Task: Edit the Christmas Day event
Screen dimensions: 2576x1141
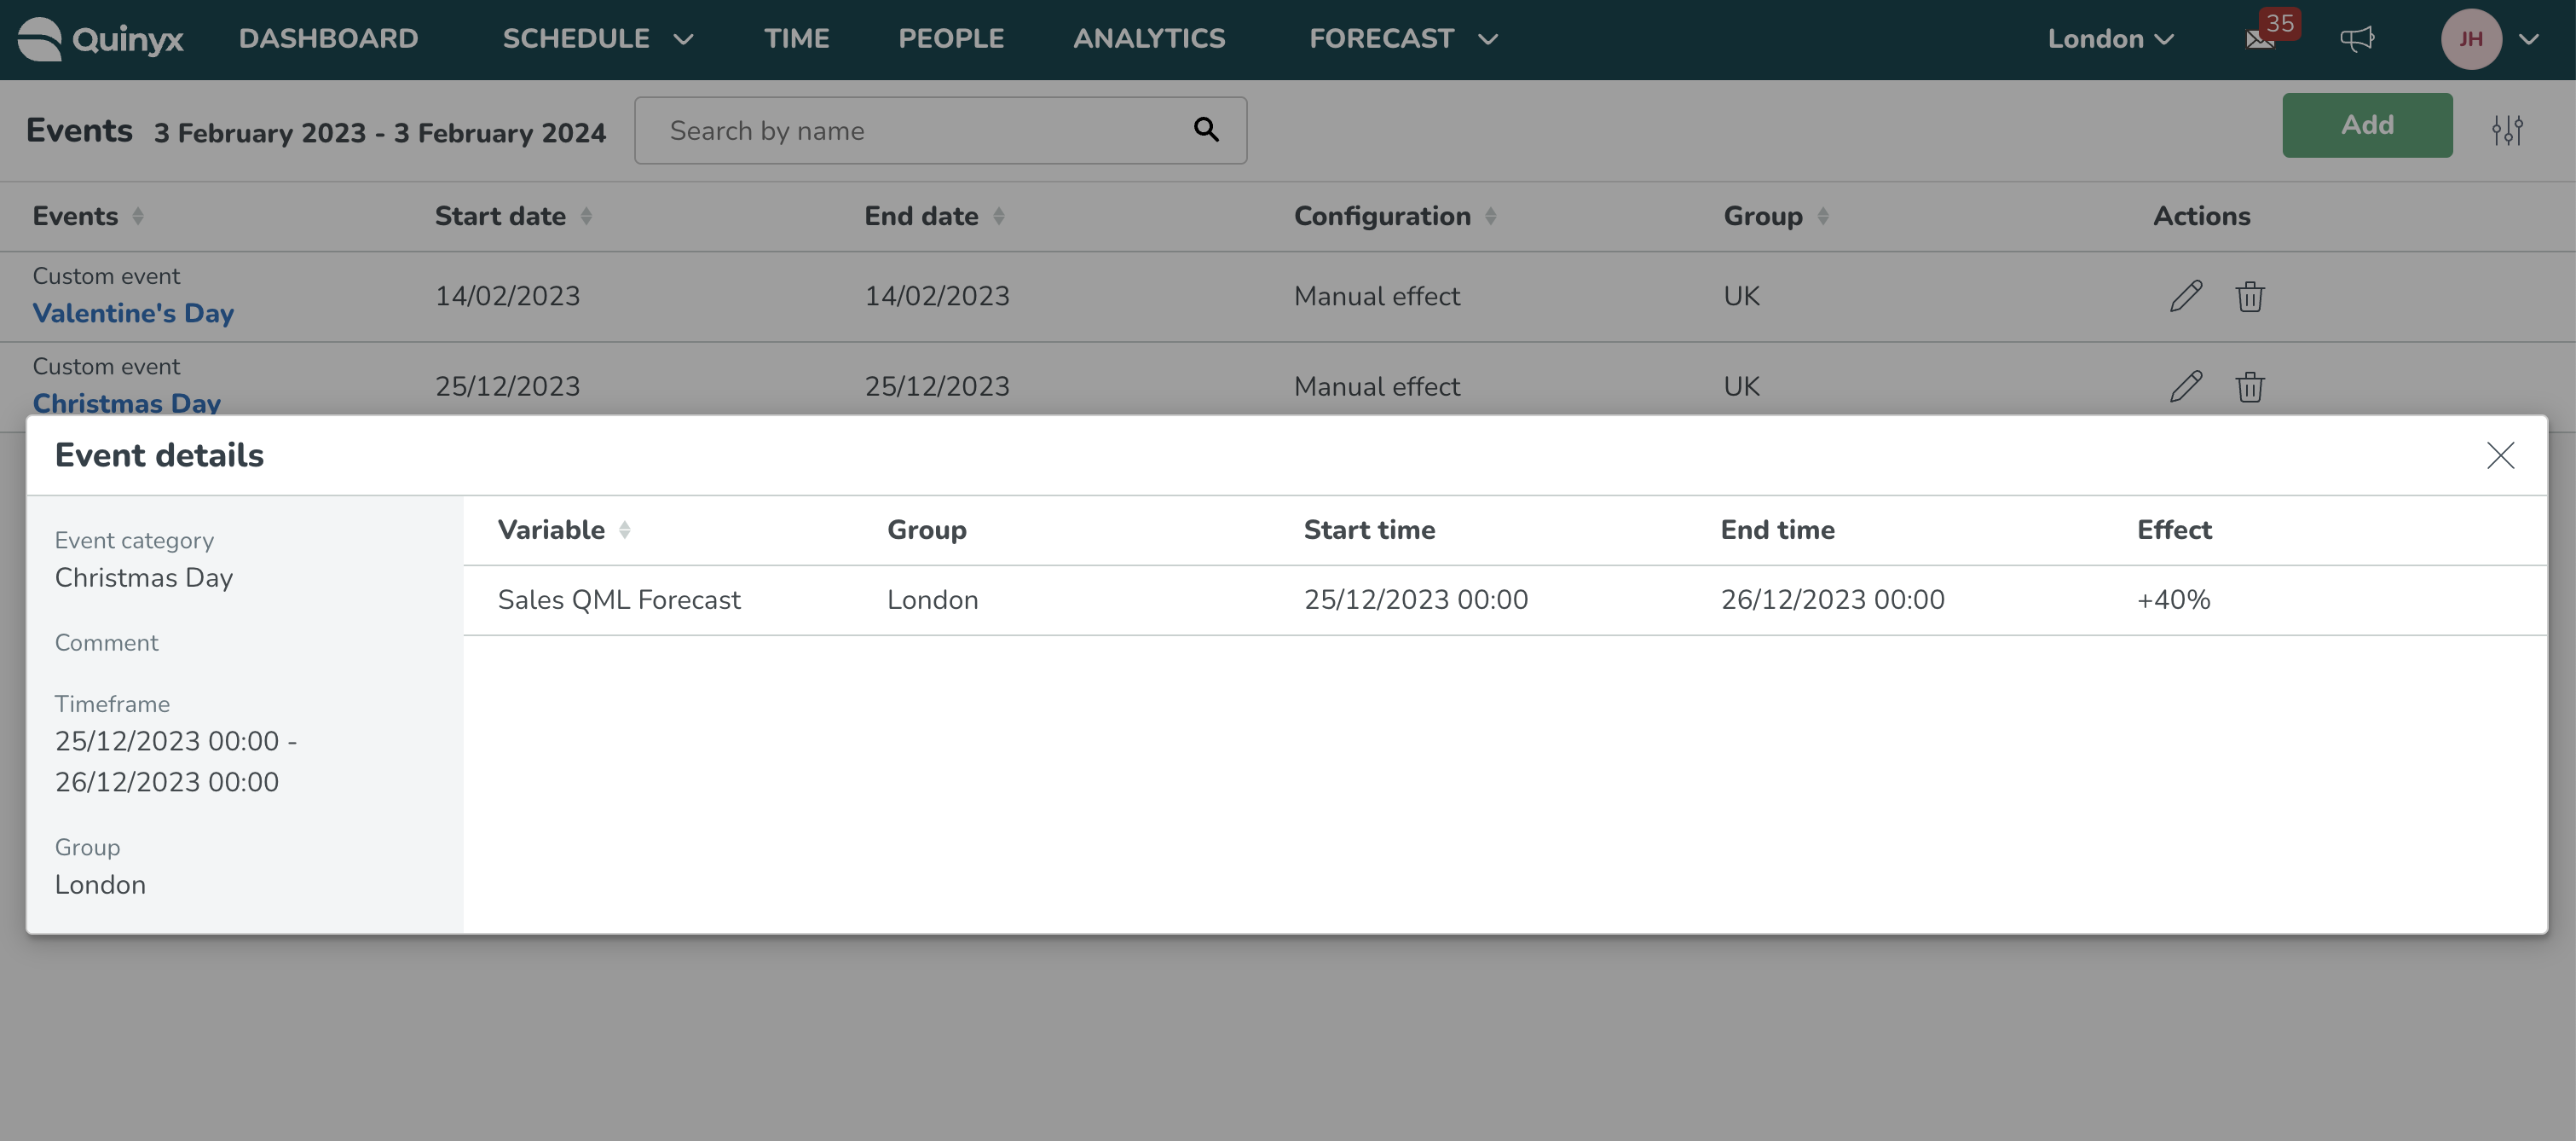Action: click(2186, 386)
